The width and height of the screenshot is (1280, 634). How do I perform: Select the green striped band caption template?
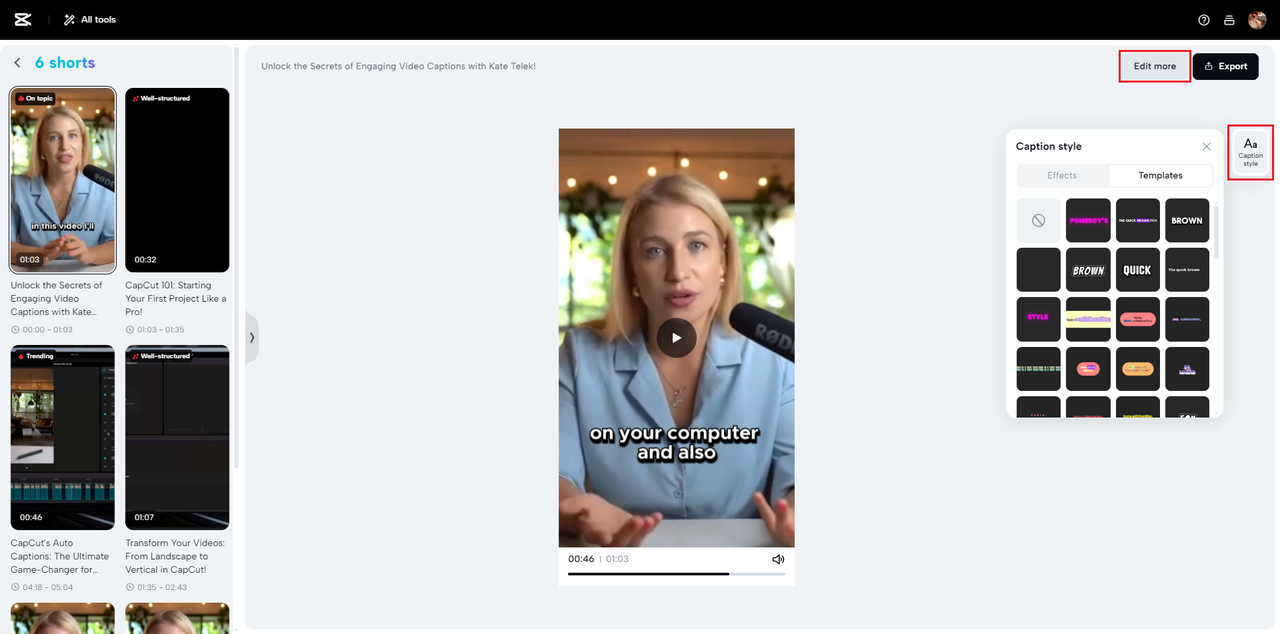pyautogui.click(x=1038, y=369)
